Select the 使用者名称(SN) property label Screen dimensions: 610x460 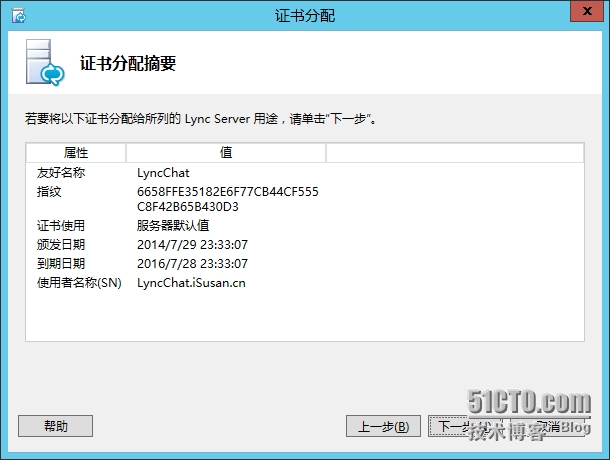click(x=79, y=283)
